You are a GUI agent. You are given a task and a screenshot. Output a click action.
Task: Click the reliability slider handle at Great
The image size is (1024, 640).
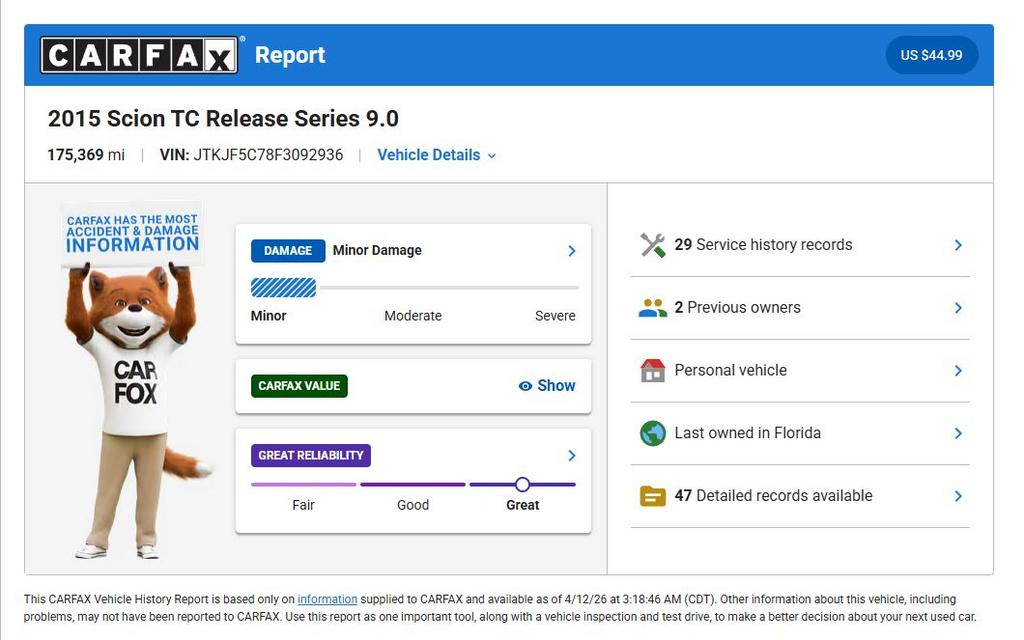[x=522, y=485]
